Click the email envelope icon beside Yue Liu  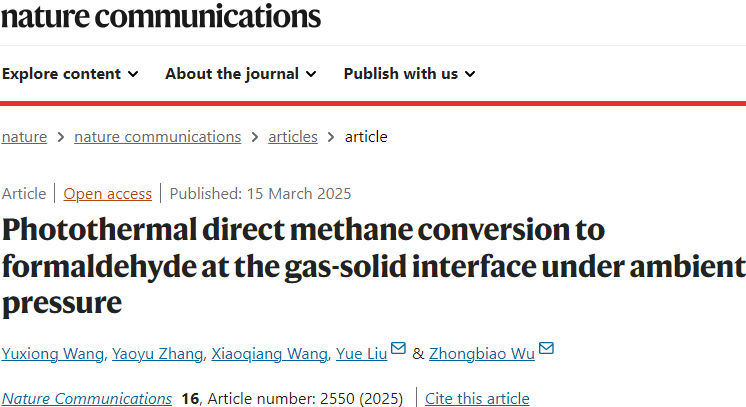point(398,348)
